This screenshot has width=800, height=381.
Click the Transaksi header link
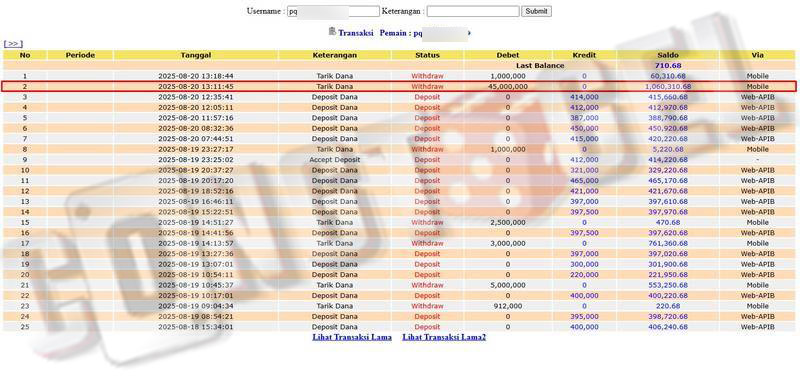click(x=356, y=33)
